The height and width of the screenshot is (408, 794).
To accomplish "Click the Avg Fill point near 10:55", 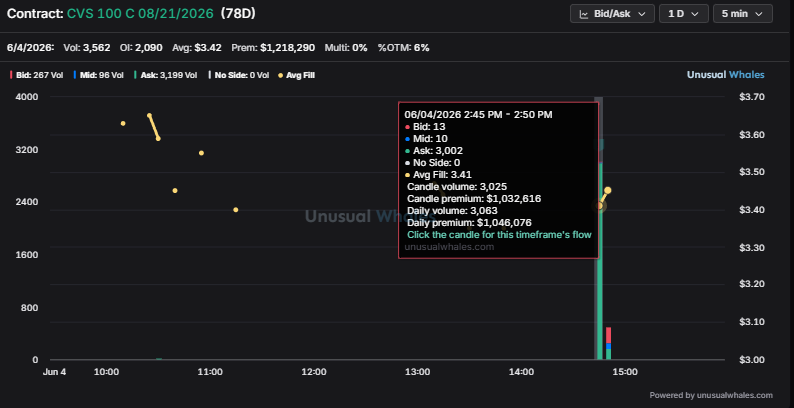I will (201, 153).
